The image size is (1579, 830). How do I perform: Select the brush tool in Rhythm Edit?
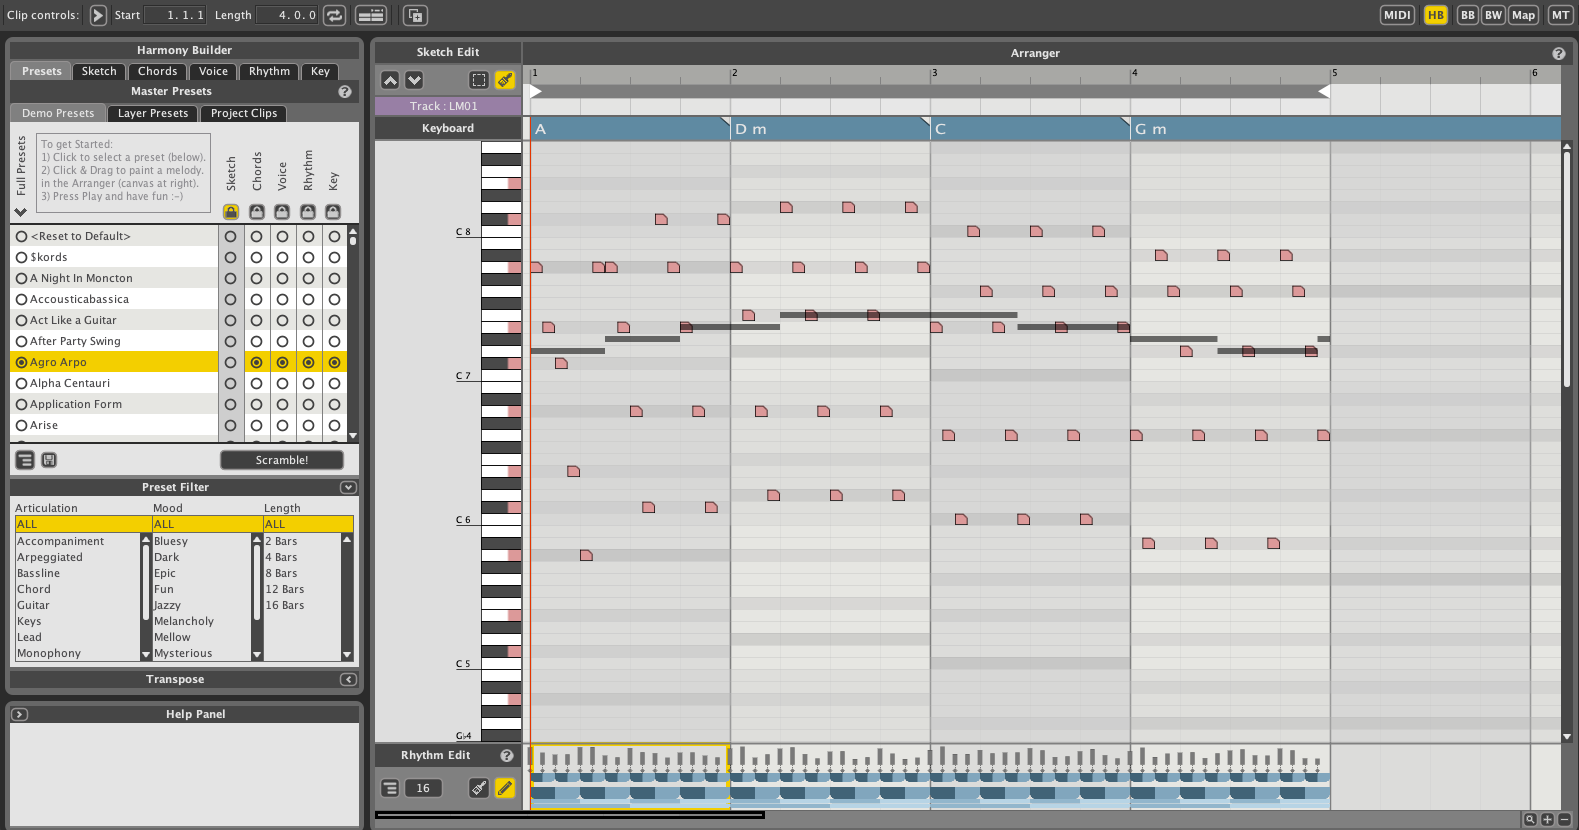479,788
